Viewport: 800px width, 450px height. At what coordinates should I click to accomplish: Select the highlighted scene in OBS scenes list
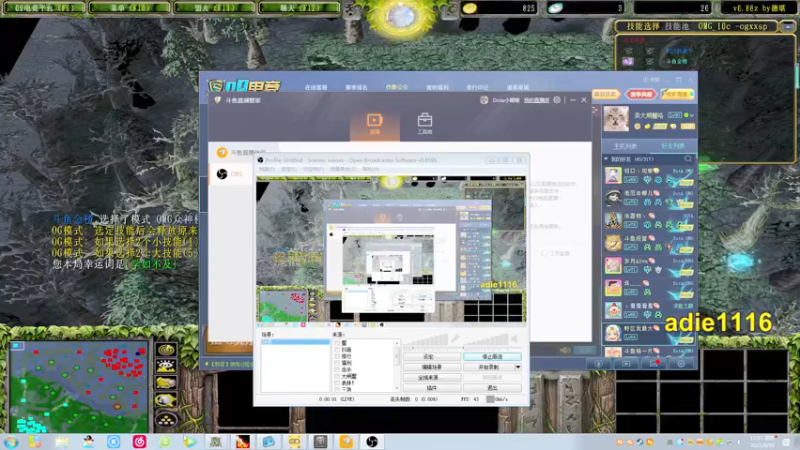pyautogui.click(x=295, y=342)
